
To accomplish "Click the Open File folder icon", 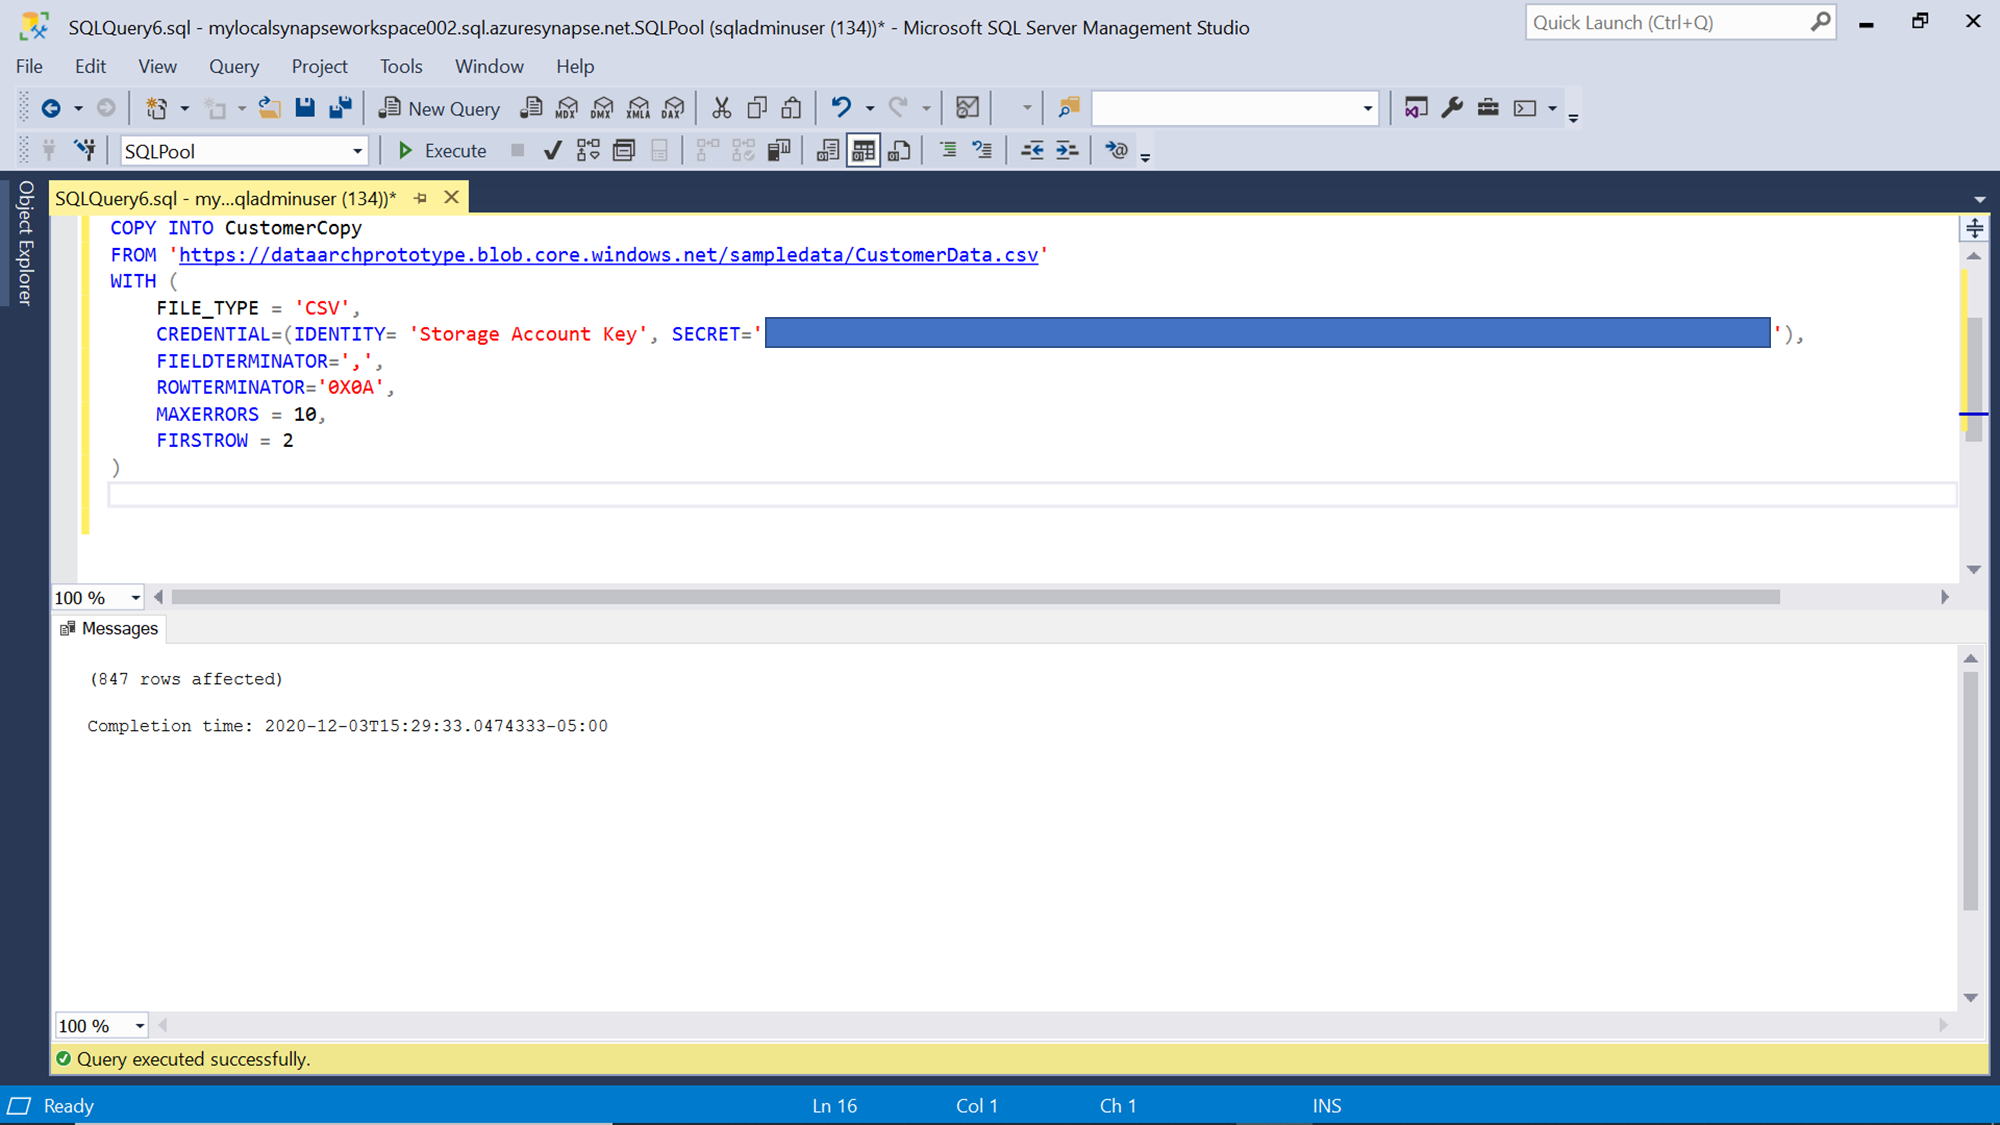I will tap(269, 108).
